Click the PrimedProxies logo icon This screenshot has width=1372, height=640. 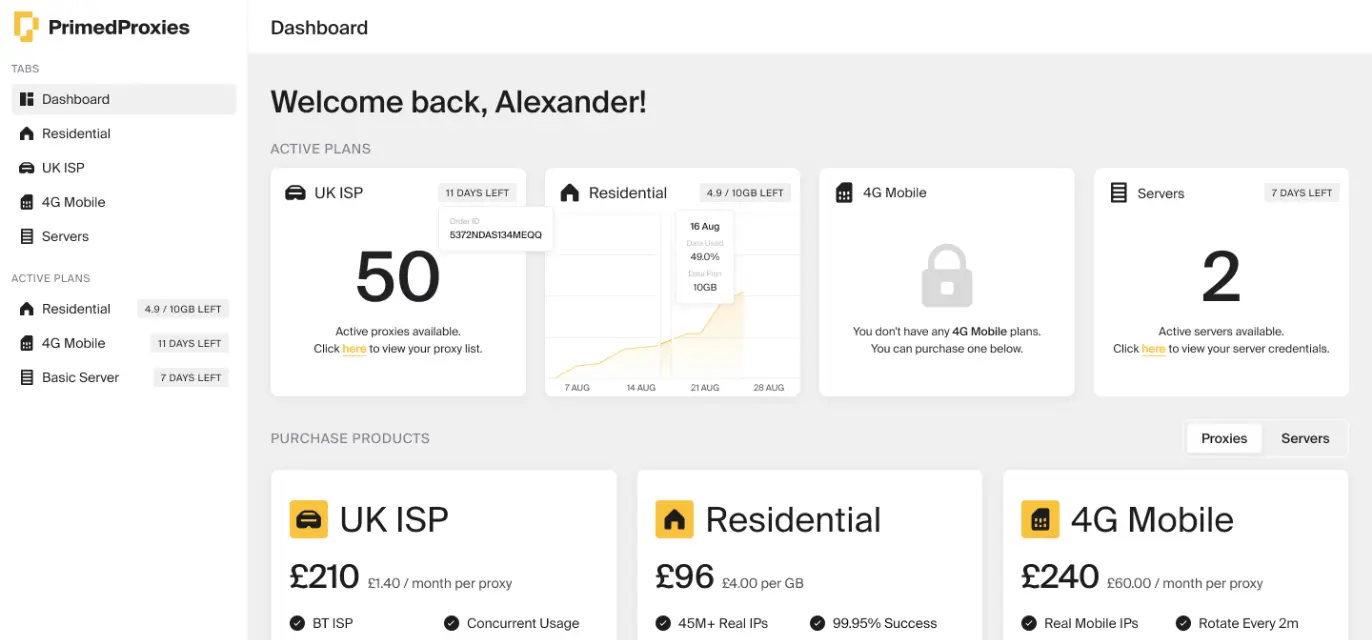(26, 27)
